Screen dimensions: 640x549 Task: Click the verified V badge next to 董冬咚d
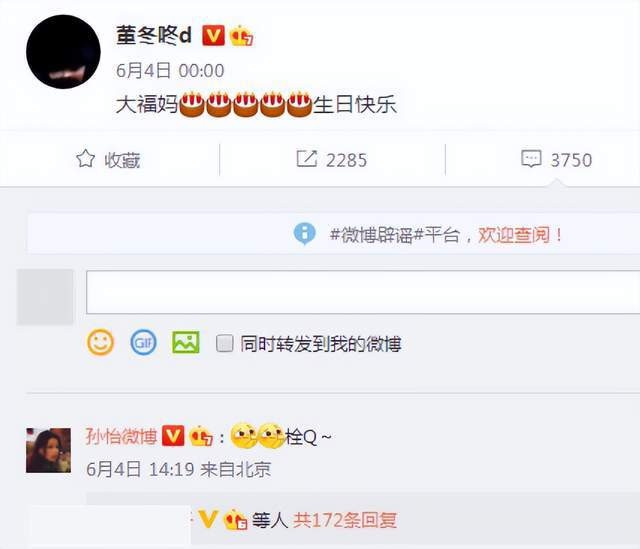(213, 35)
